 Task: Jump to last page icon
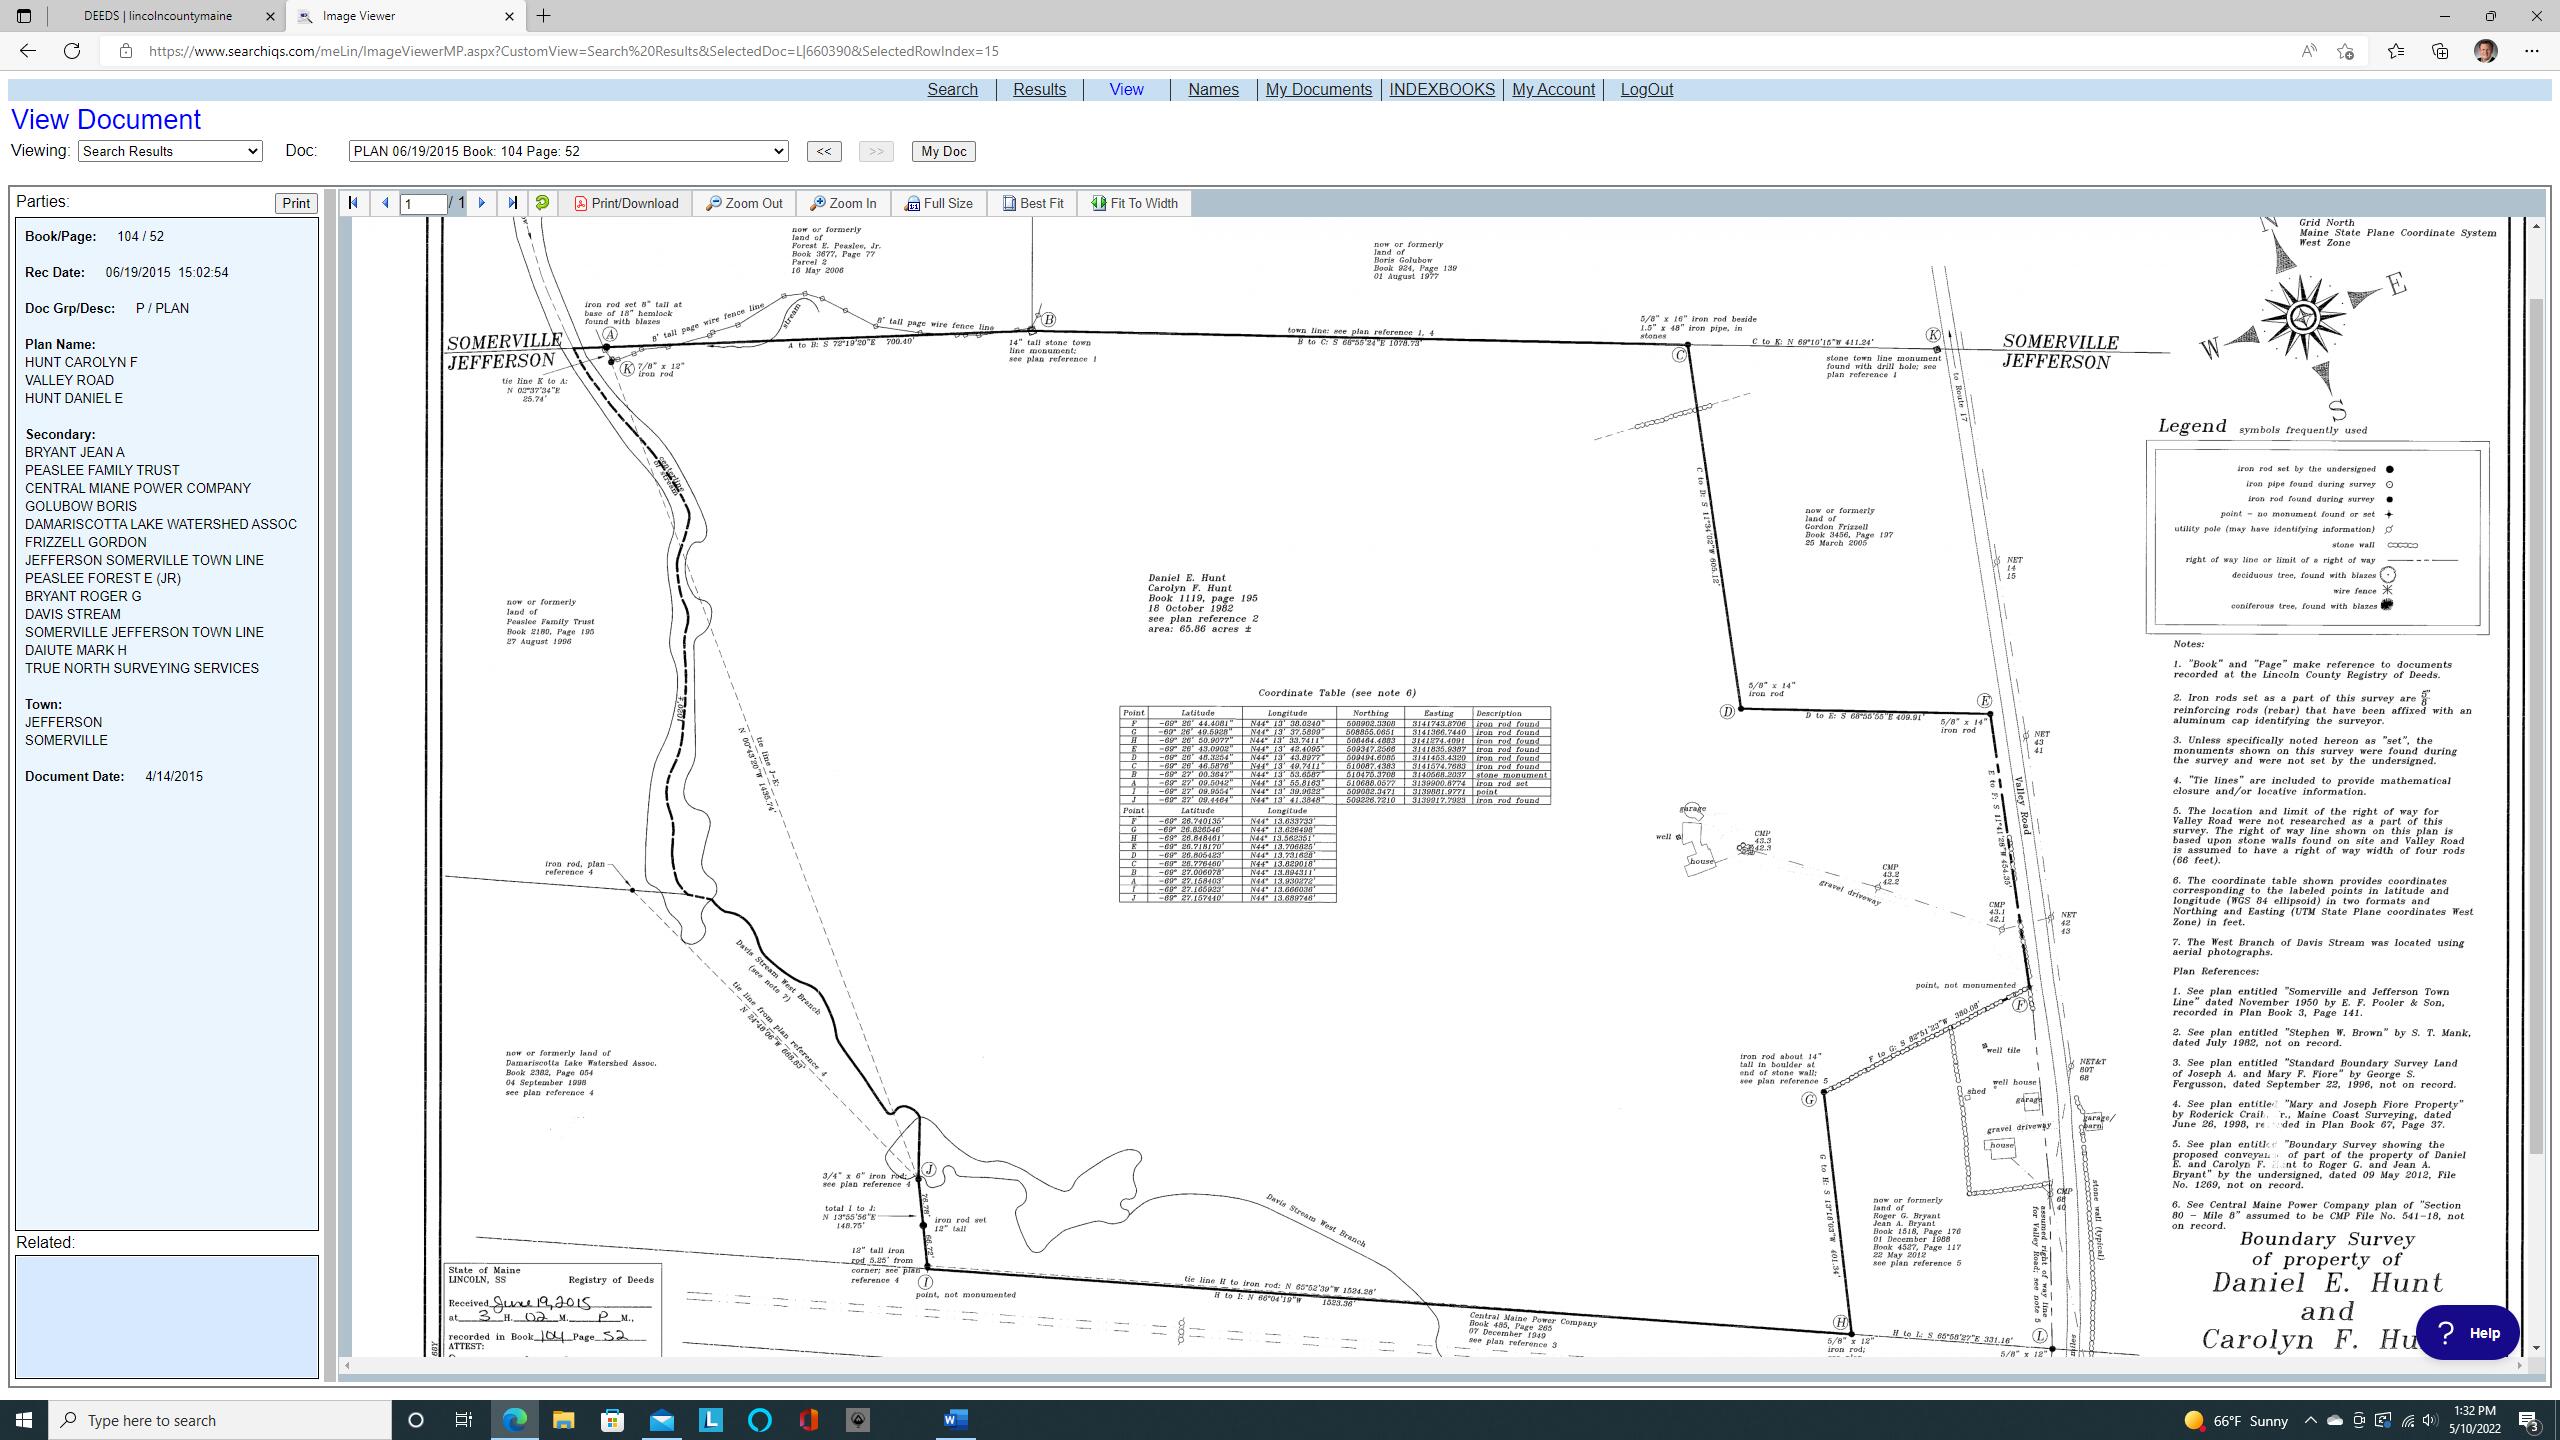pos(513,203)
